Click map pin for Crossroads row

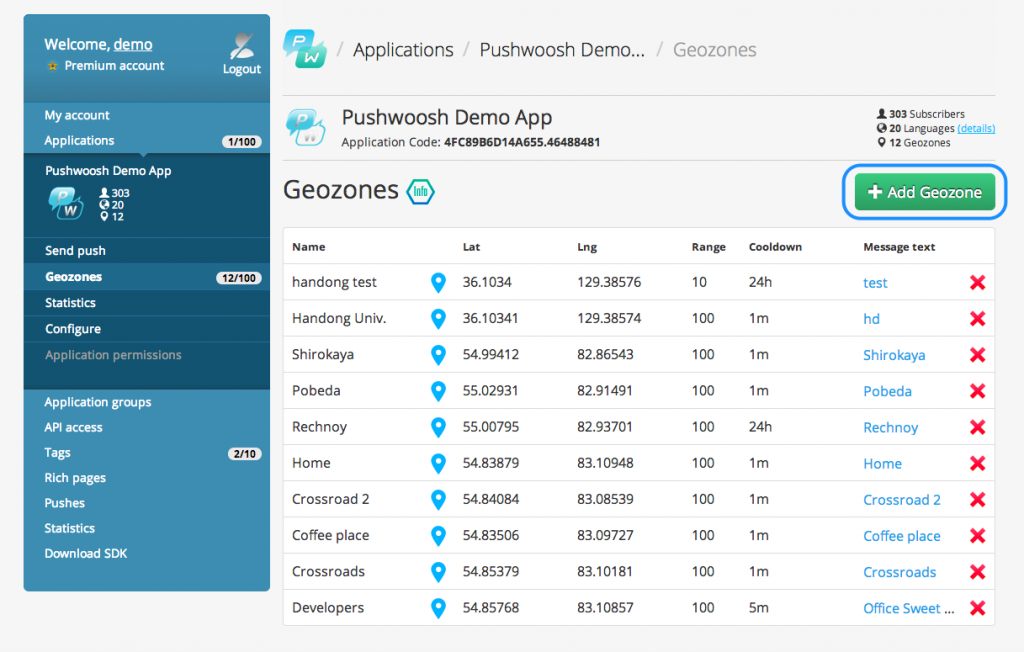(438, 572)
